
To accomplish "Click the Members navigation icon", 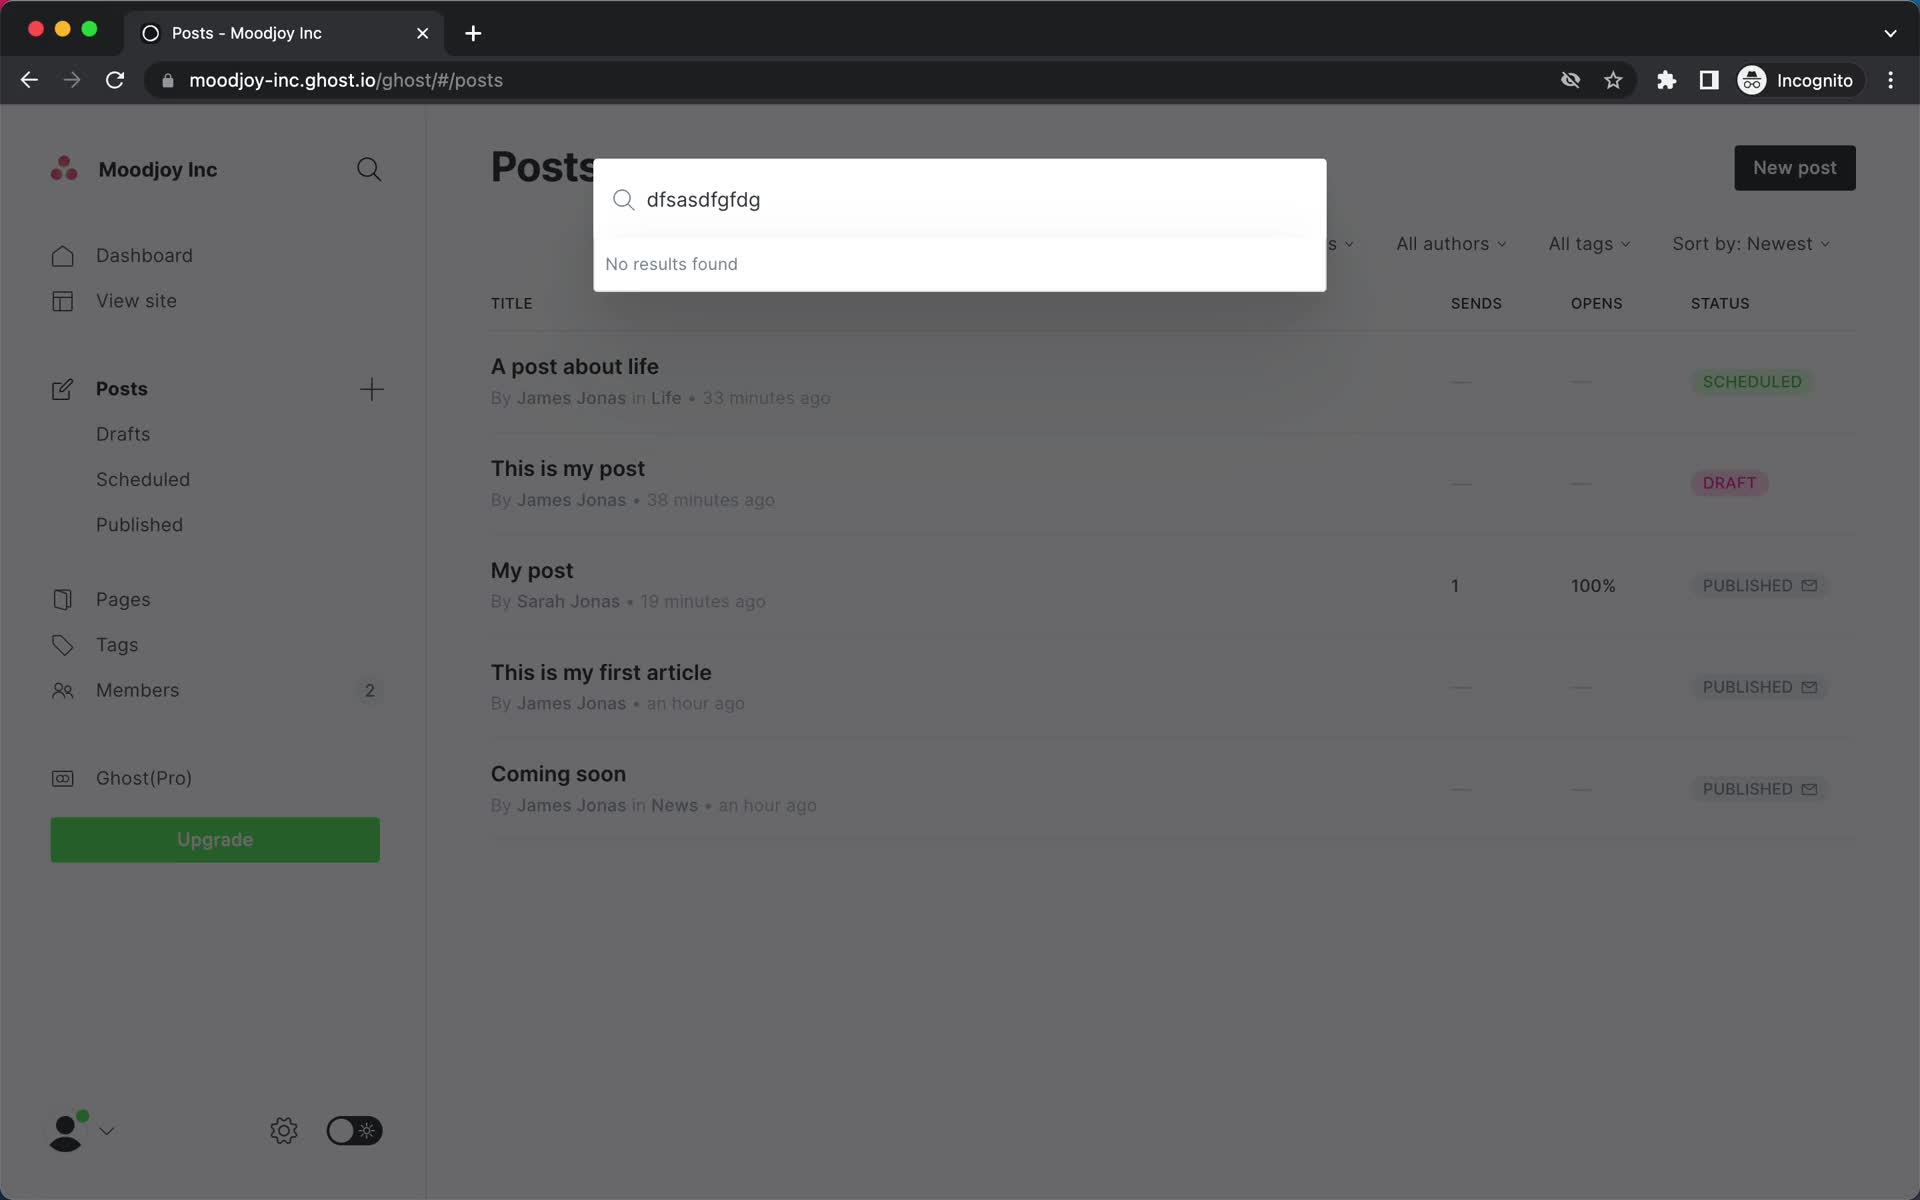I will pos(61,690).
